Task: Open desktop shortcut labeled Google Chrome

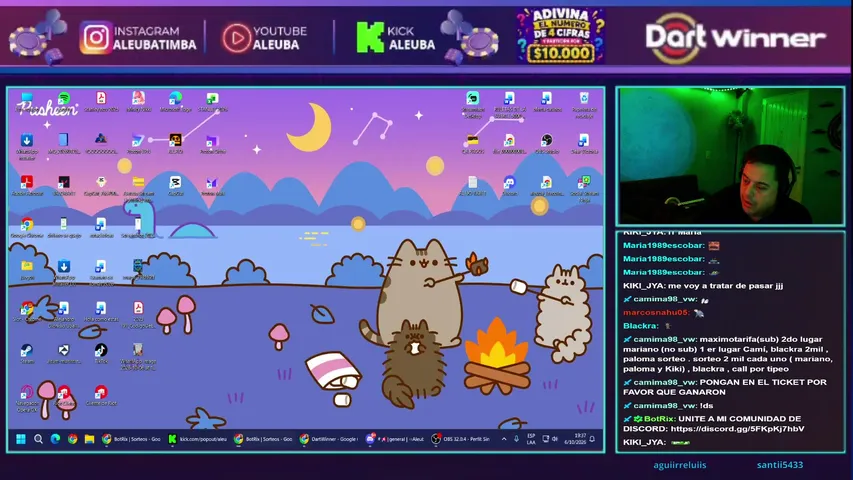Action: [x=27, y=227]
